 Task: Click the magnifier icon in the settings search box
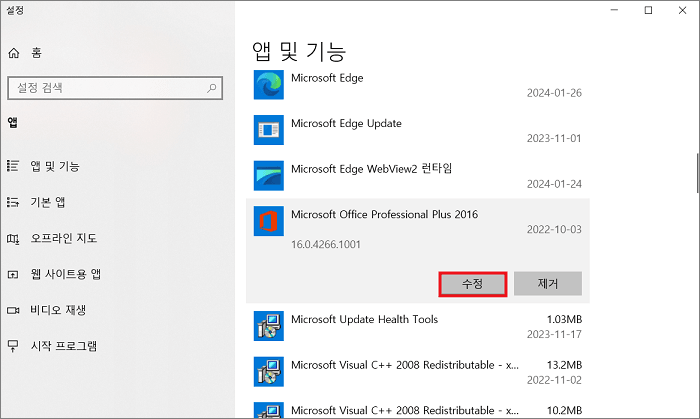[x=212, y=88]
